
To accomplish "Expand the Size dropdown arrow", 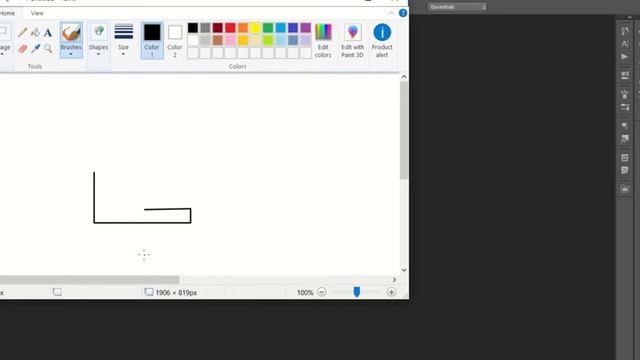I will click(123, 54).
